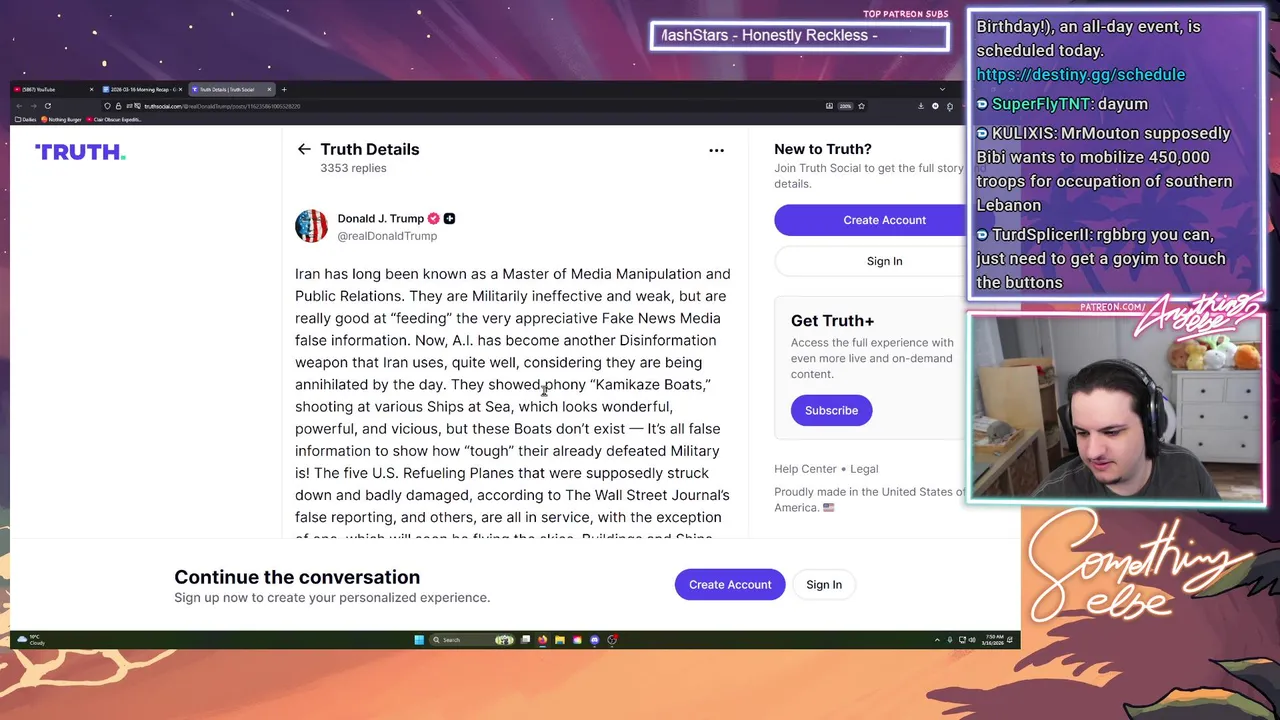Reload the page in the browser
The image size is (1280, 720).
pyautogui.click(x=48, y=106)
